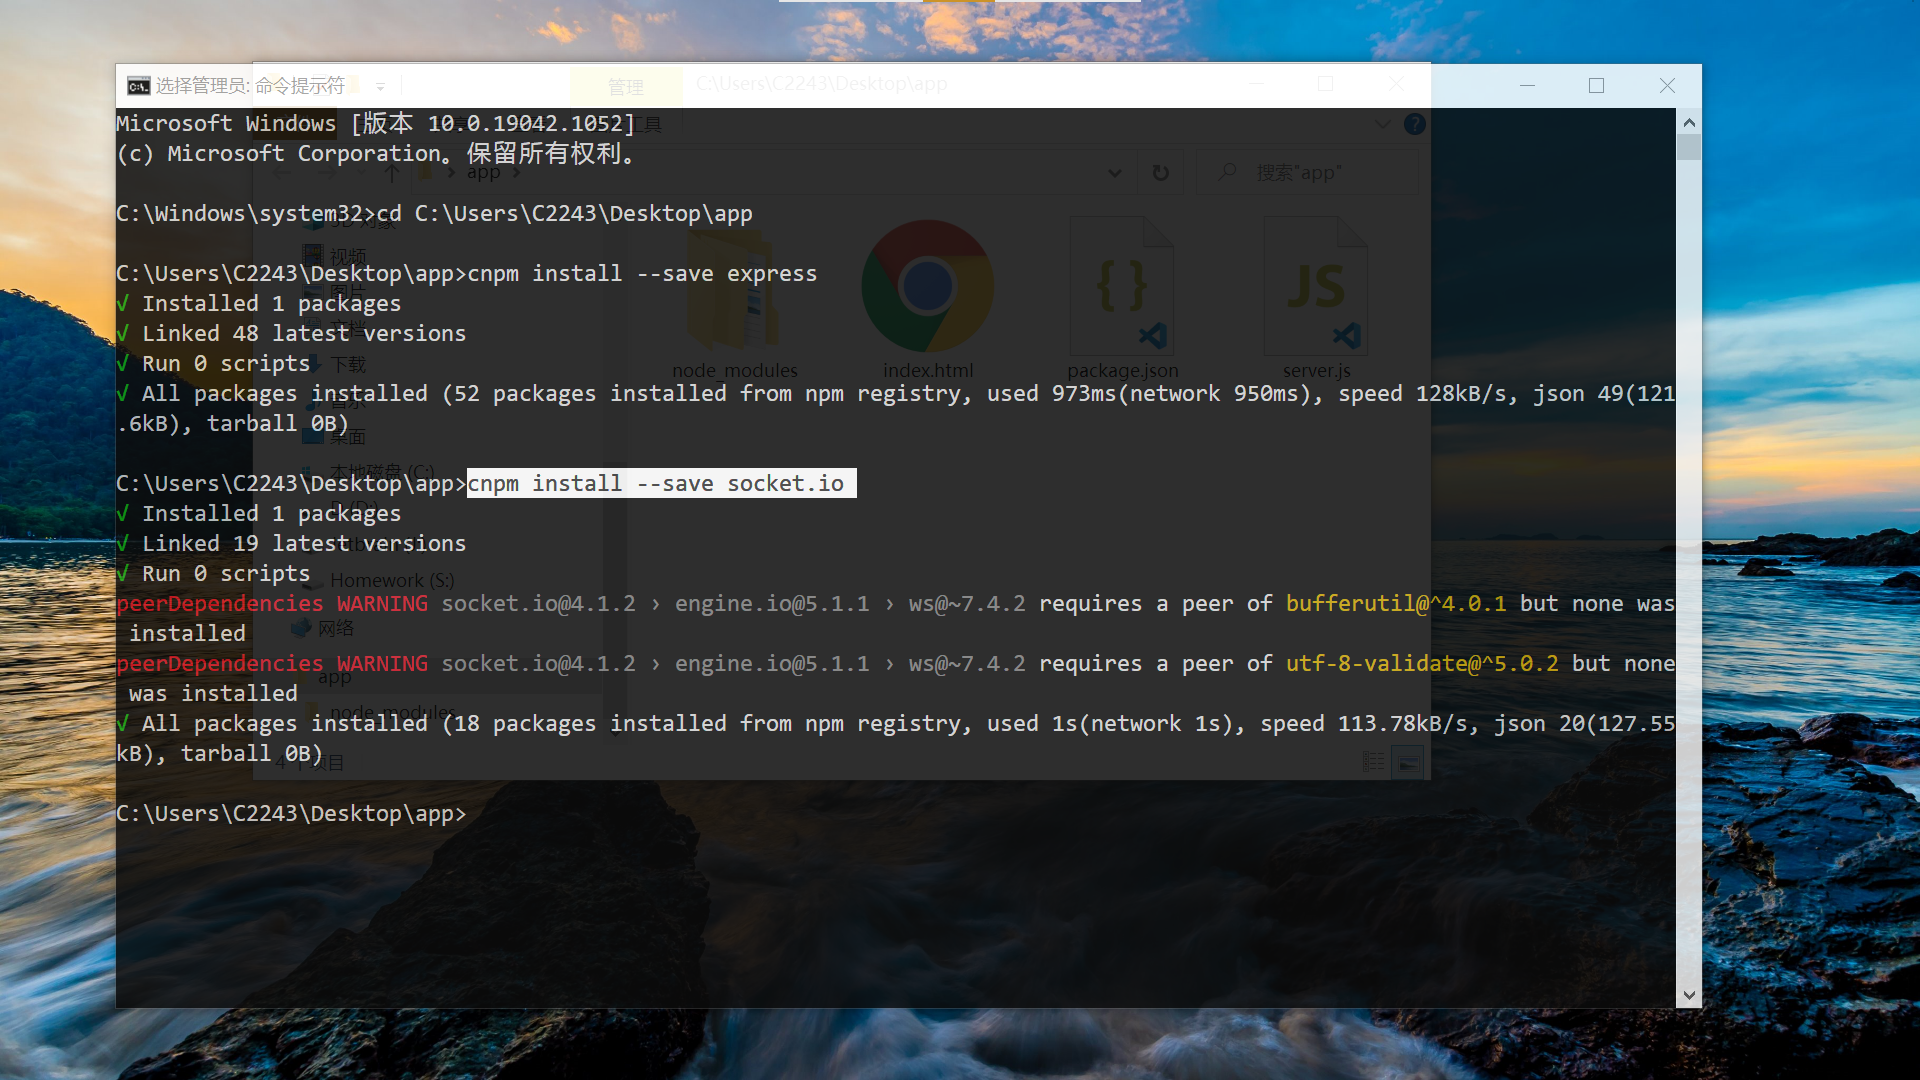Open the node_modules folder in File Explorer
Screen dimensions: 1920x1080
coord(735,300)
